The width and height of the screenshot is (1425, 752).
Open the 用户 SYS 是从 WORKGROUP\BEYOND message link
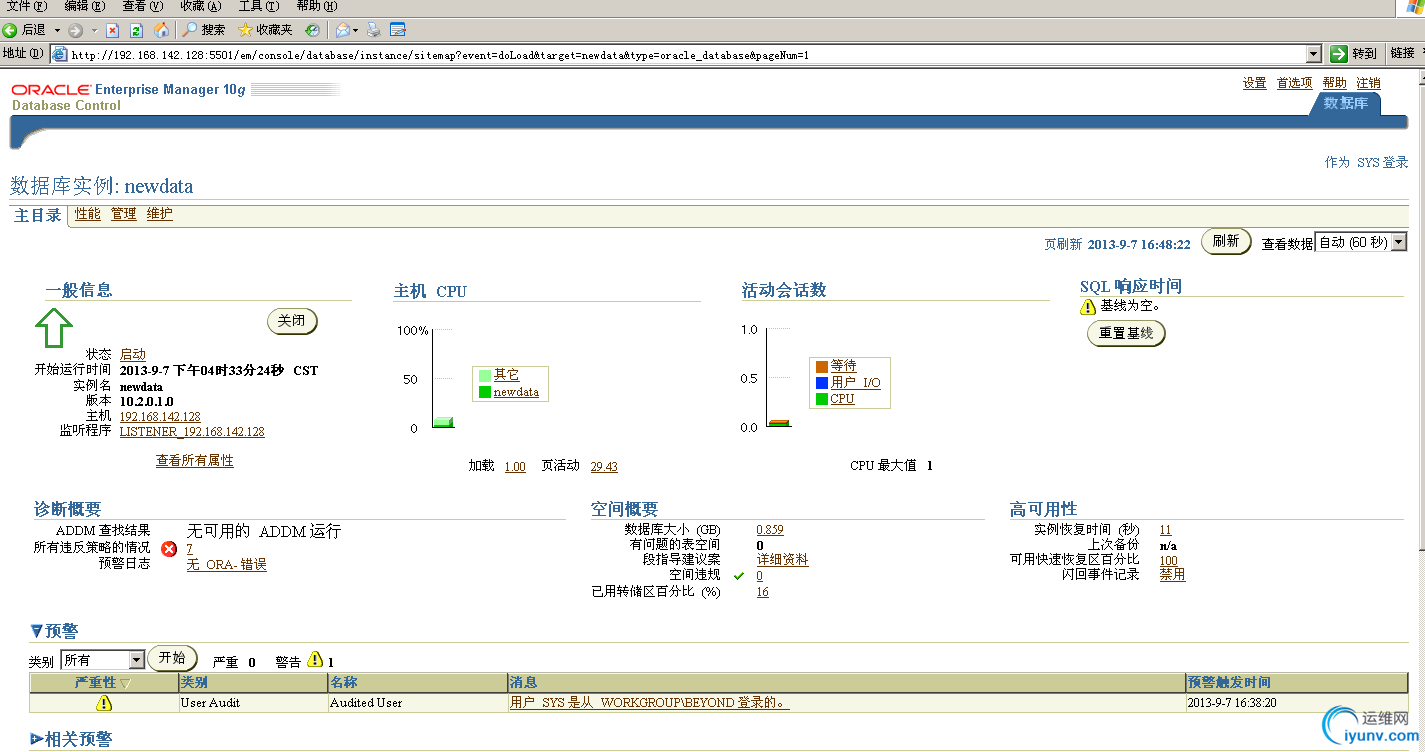[x=650, y=703]
